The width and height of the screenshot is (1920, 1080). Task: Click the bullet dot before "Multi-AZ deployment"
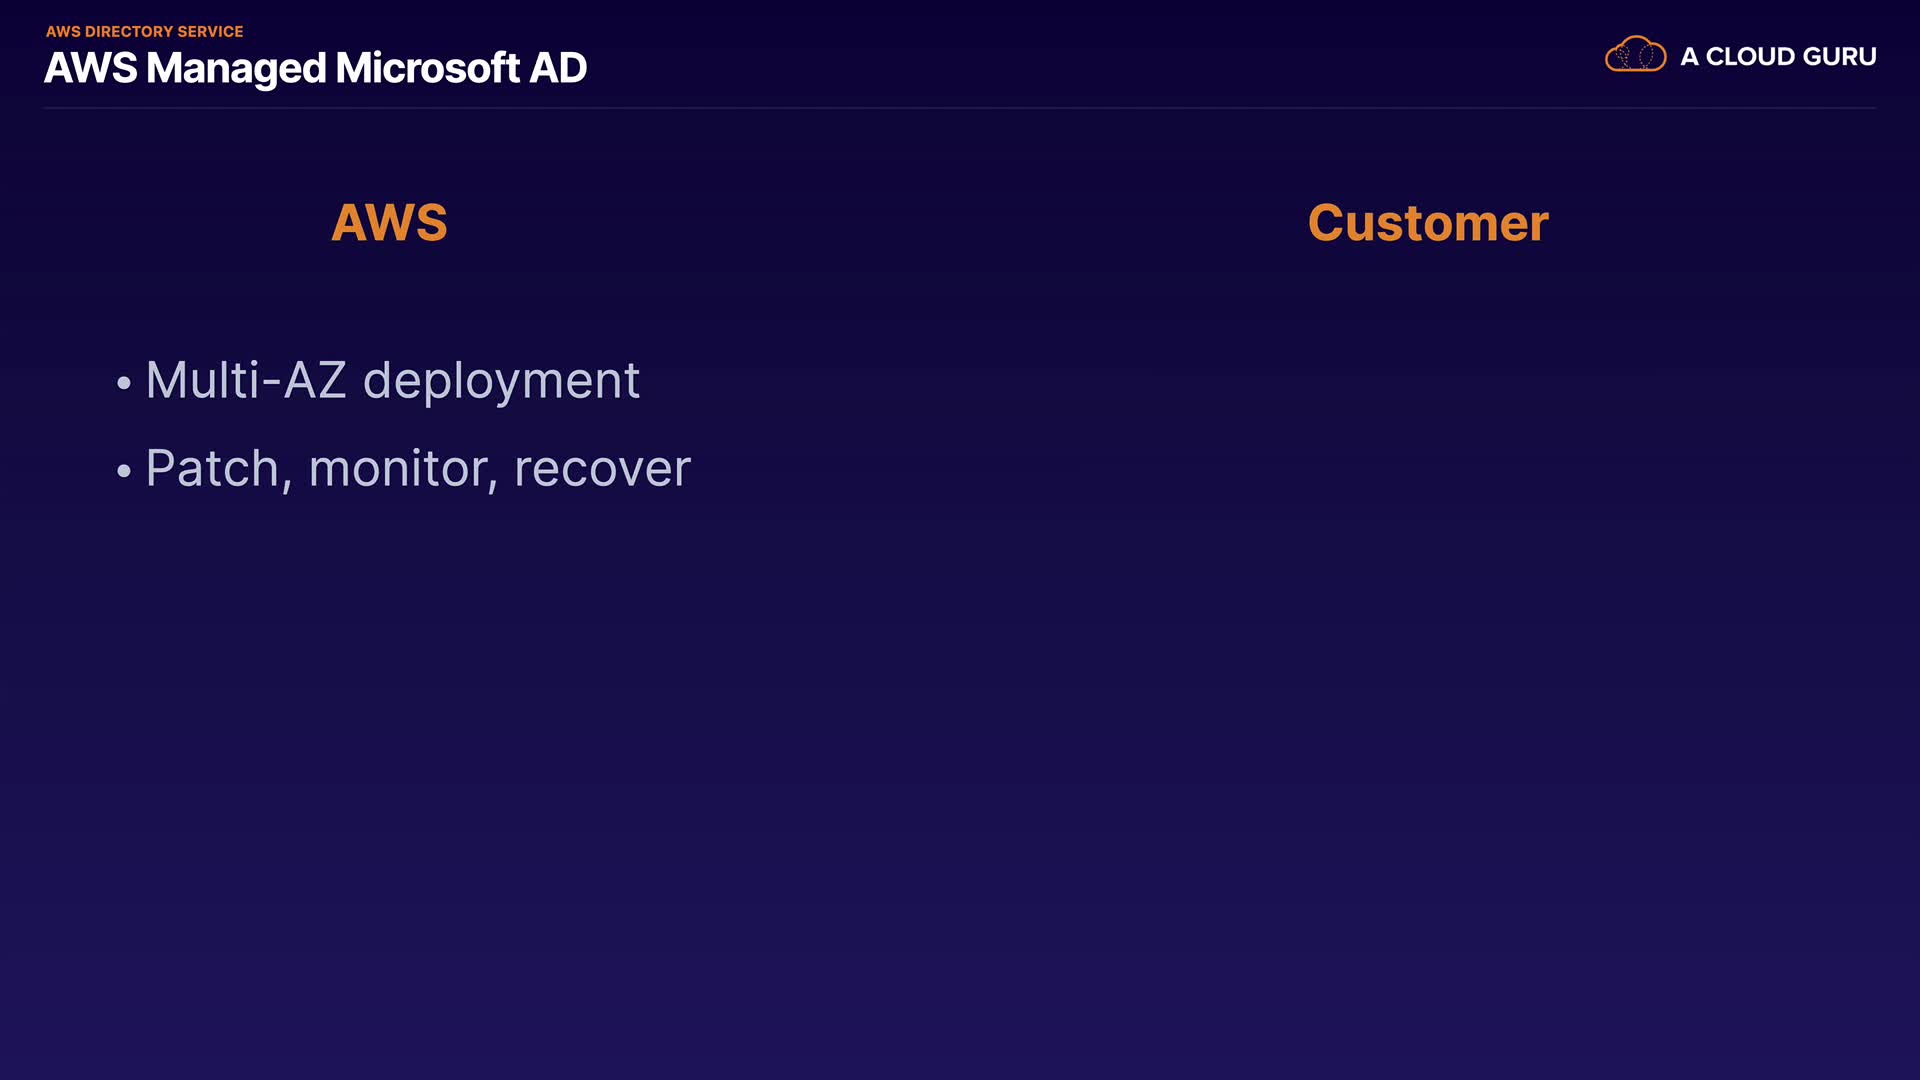tap(124, 383)
